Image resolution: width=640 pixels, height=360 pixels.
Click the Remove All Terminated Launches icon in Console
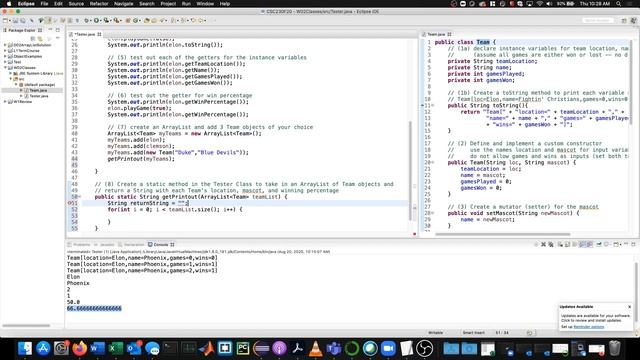pyautogui.click(x=551, y=244)
